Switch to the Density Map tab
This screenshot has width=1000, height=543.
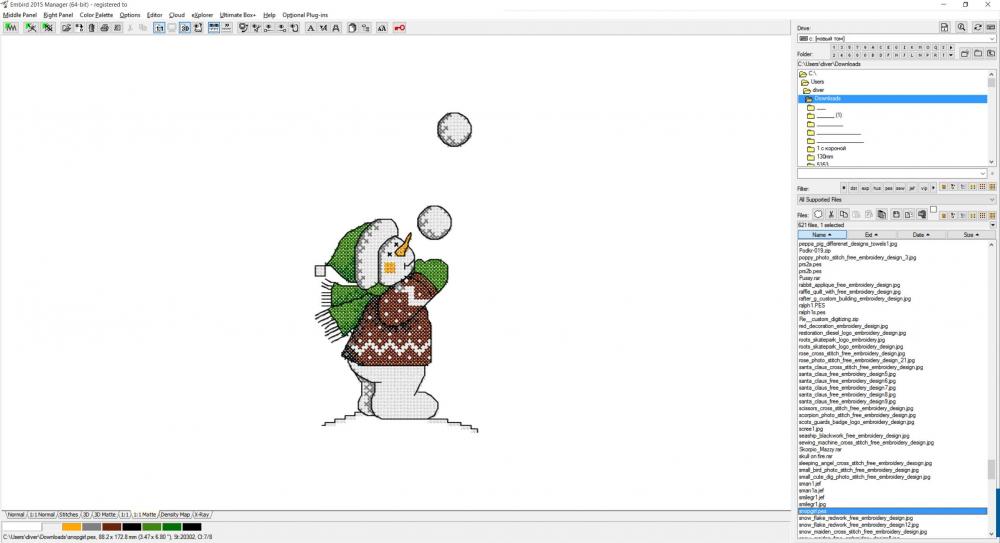pyautogui.click(x=175, y=514)
